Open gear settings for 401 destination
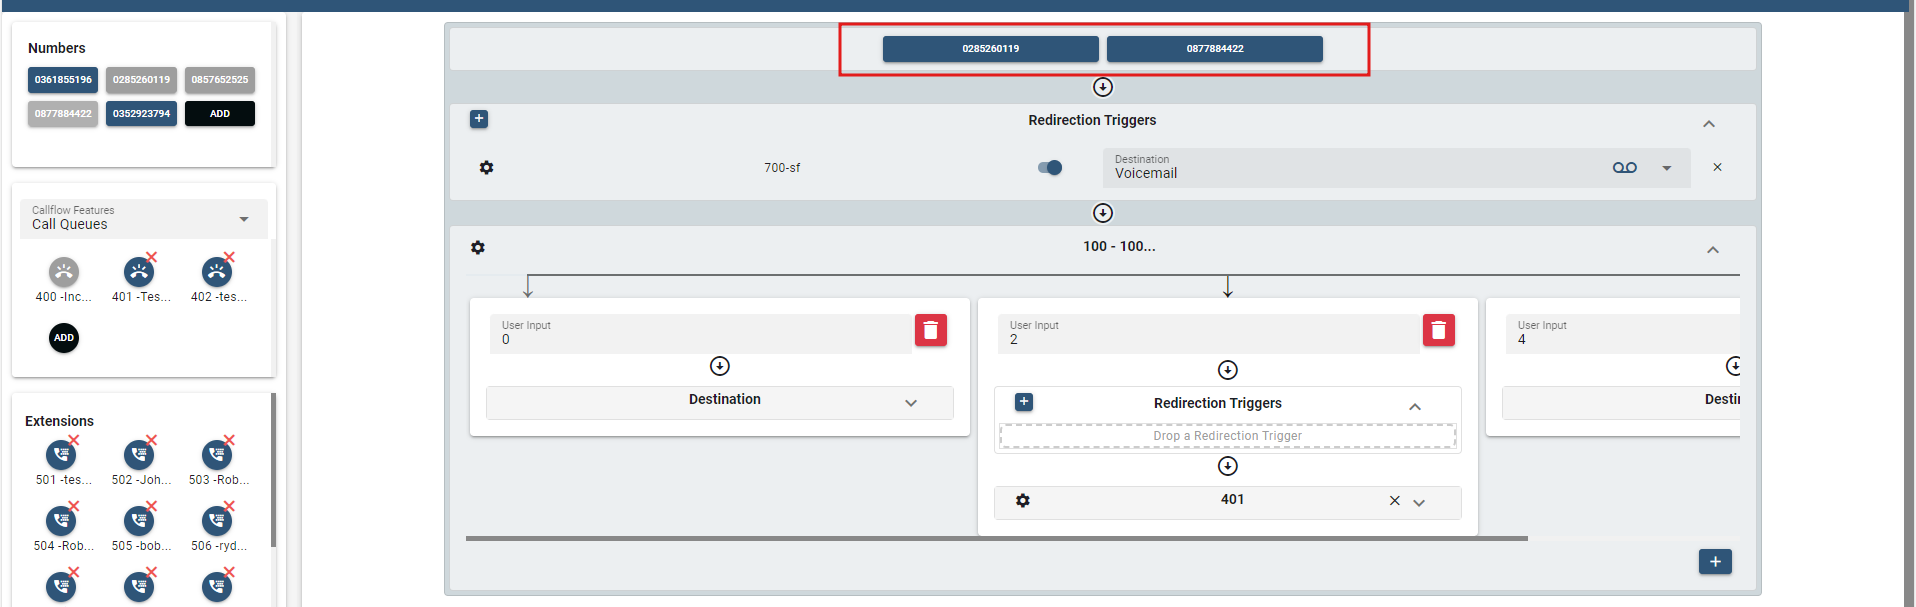Image resolution: width=1916 pixels, height=607 pixels. click(x=1022, y=501)
